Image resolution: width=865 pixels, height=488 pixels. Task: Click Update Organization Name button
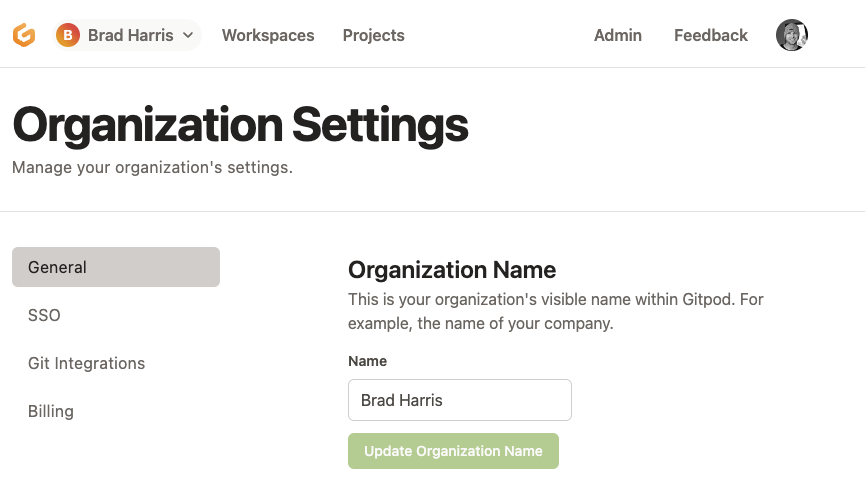(x=453, y=451)
